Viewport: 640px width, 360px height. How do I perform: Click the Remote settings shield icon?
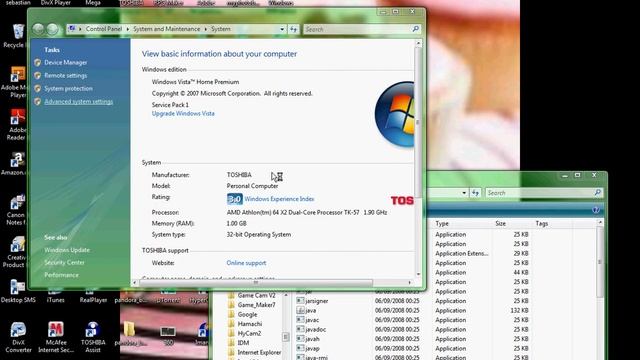pos(38,76)
